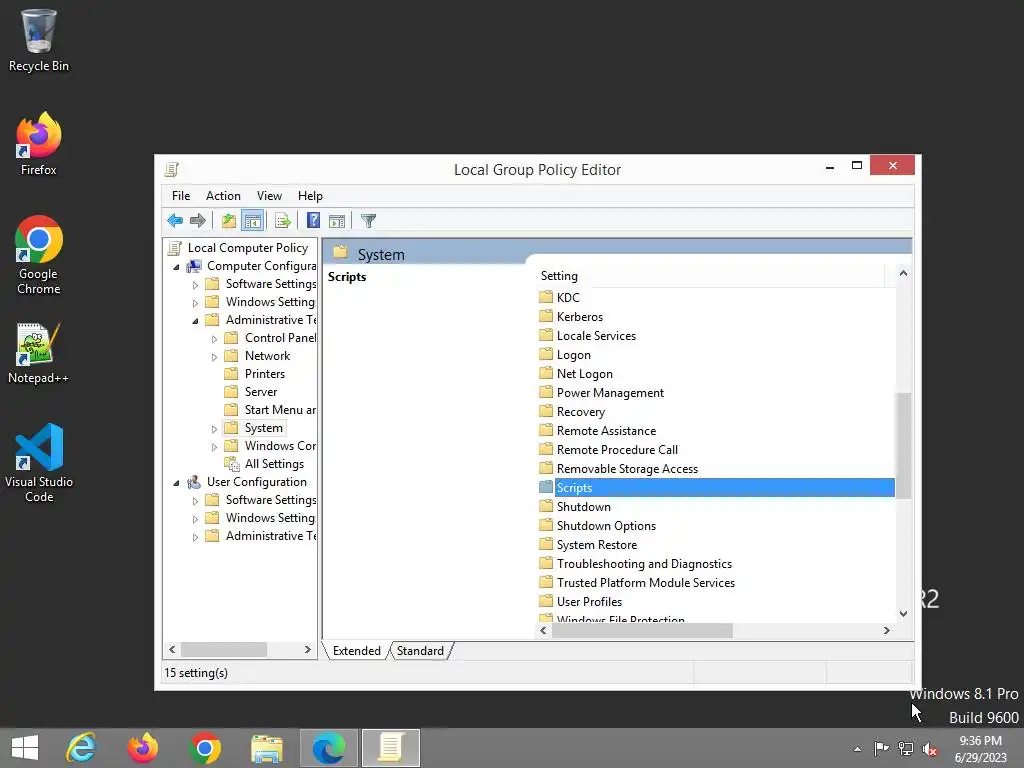Select the Shutdown Options folder
Viewport: 1024px width, 768px height.
pos(606,526)
